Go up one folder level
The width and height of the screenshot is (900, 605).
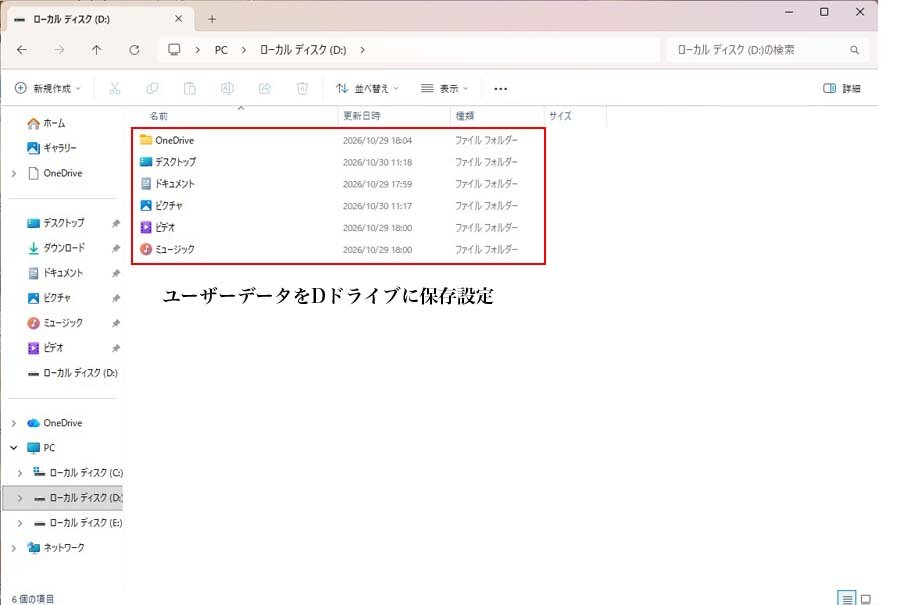pyautogui.click(x=96, y=50)
